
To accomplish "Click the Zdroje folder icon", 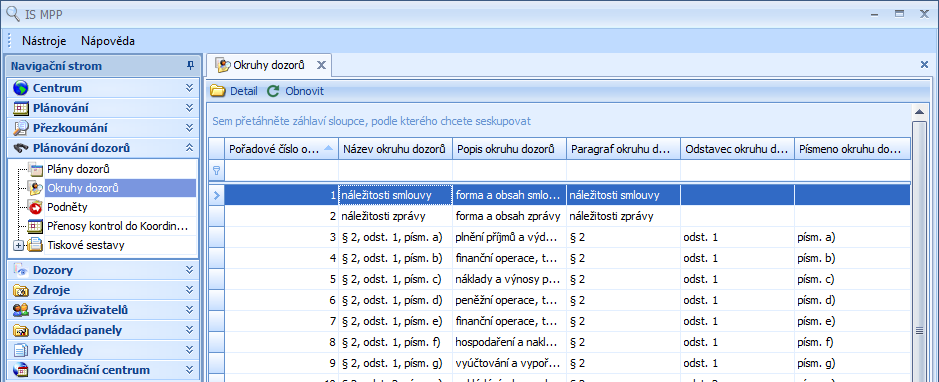I will pos(21,290).
